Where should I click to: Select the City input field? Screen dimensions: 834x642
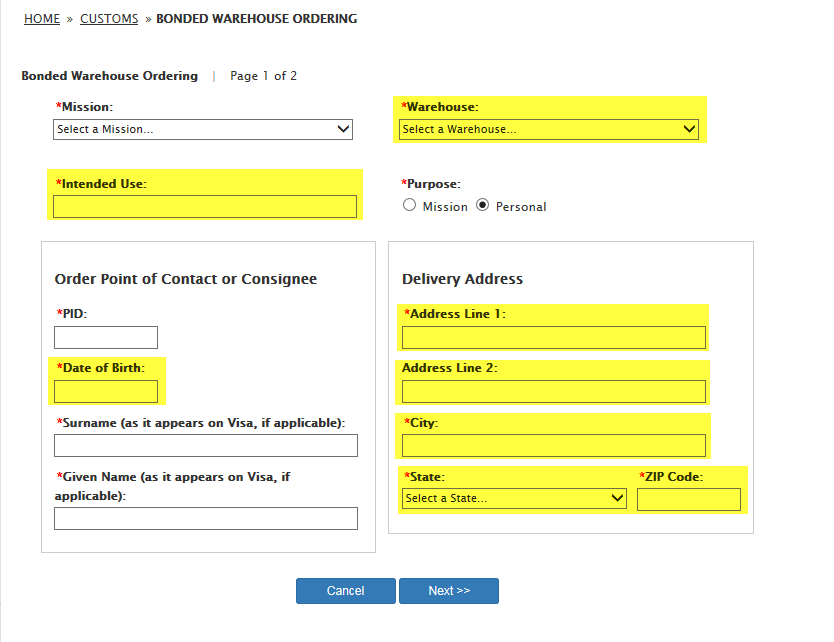coord(554,446)
